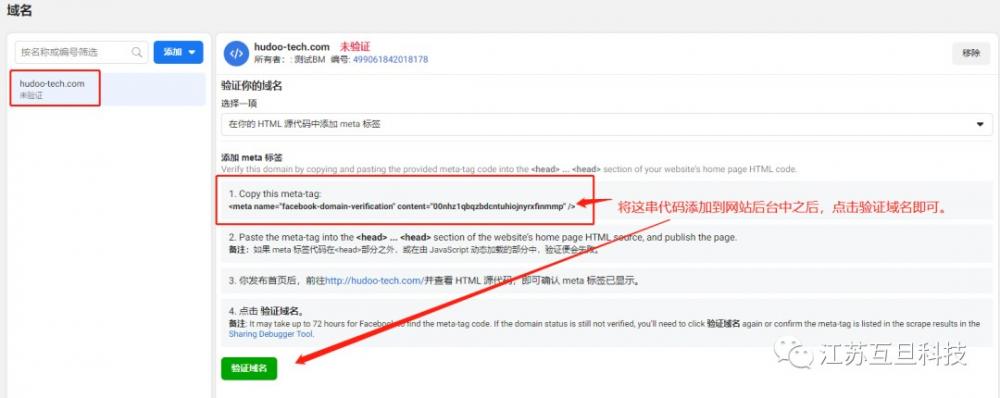1000x398 pixels.
Task: Click the 未验证 status next to the title
Action: coord(355,47)
